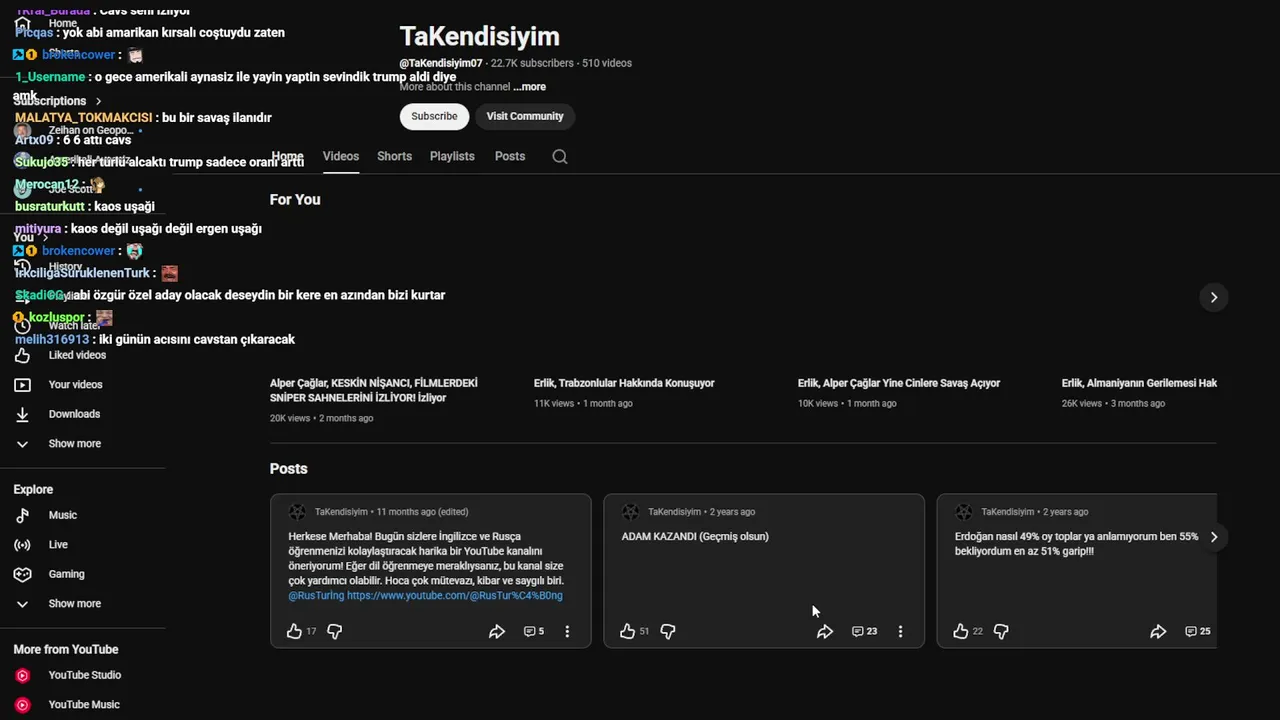Open the Music entry under Explore

tap(63, 515)
